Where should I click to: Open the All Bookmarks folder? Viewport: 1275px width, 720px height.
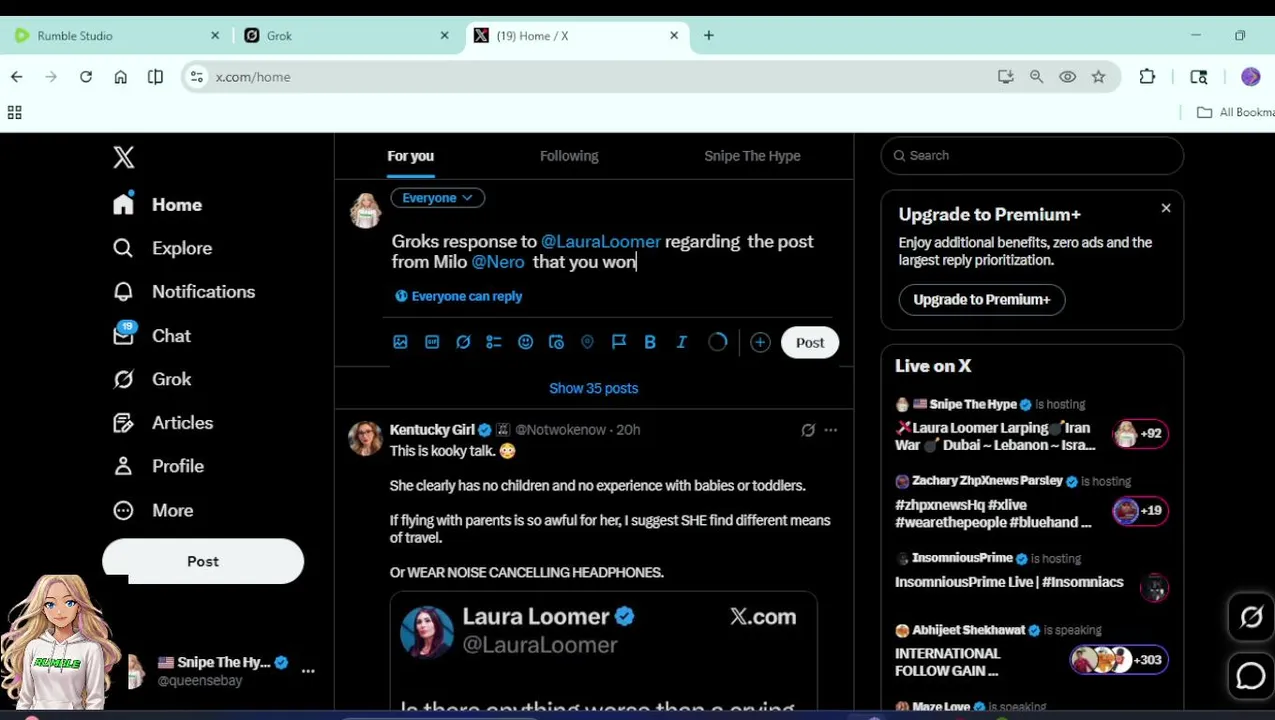tap(1236, 113)
